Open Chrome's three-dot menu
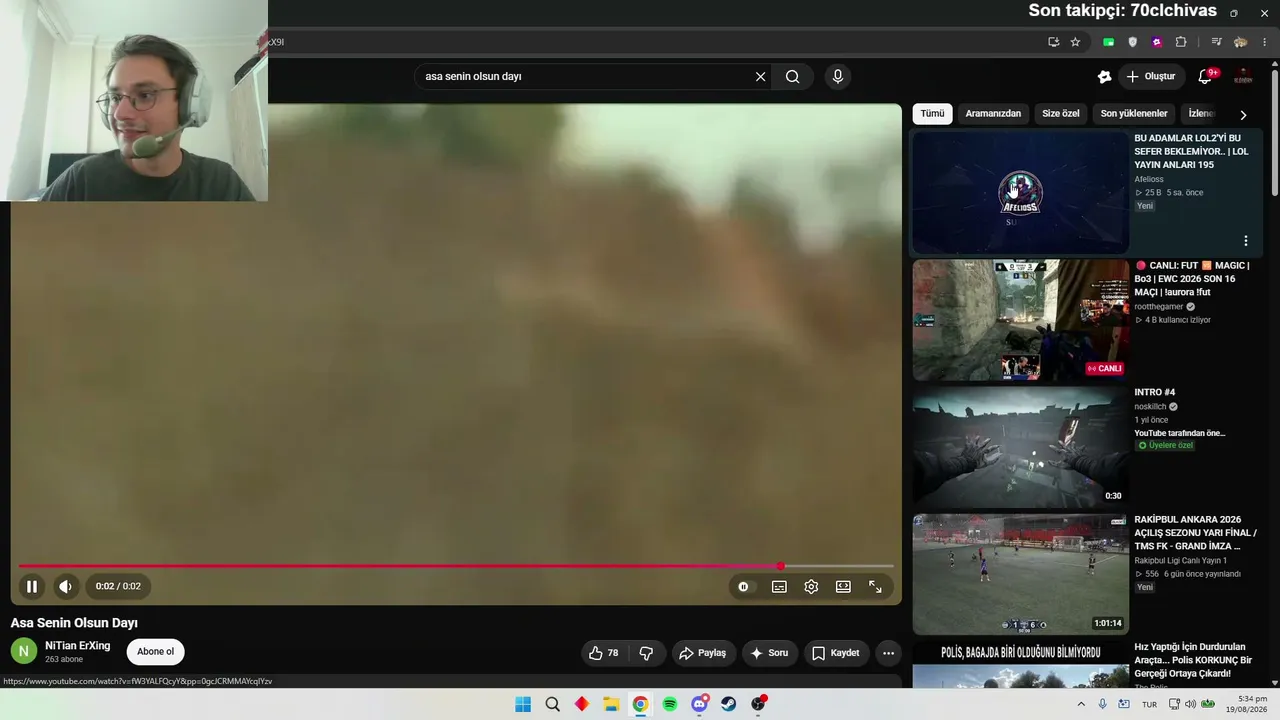The width and height of the screenshot is (1280, 720). pos(1265,42)
